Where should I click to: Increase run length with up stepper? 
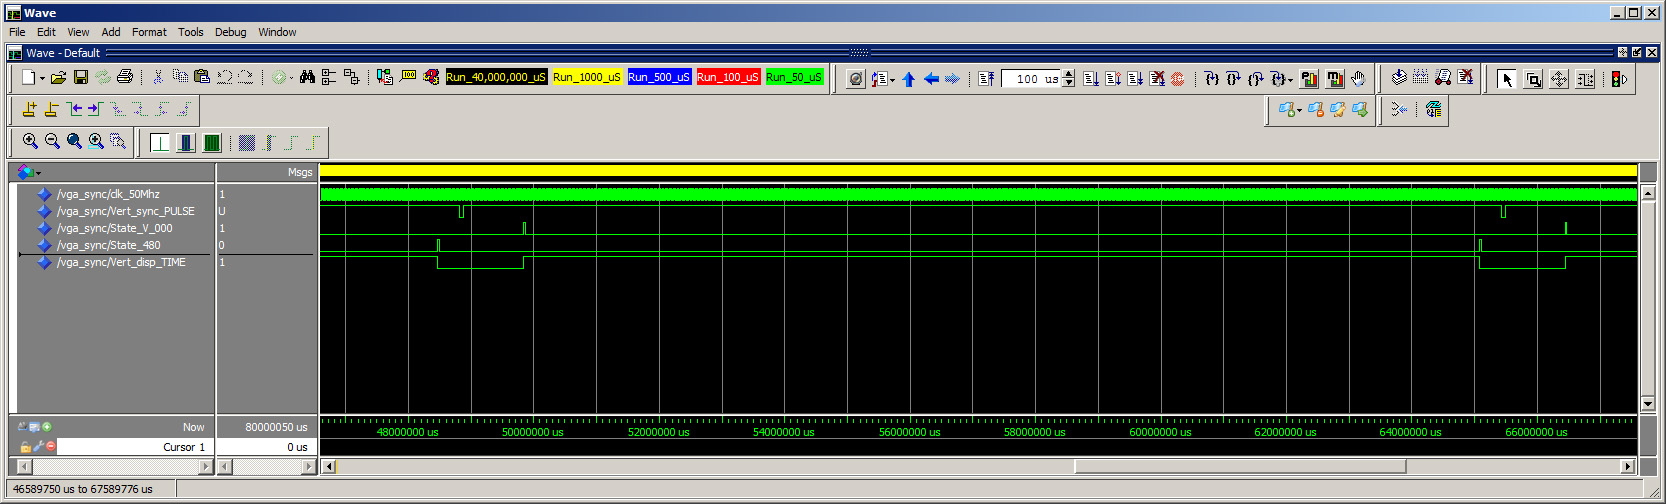coord(1069,74)
